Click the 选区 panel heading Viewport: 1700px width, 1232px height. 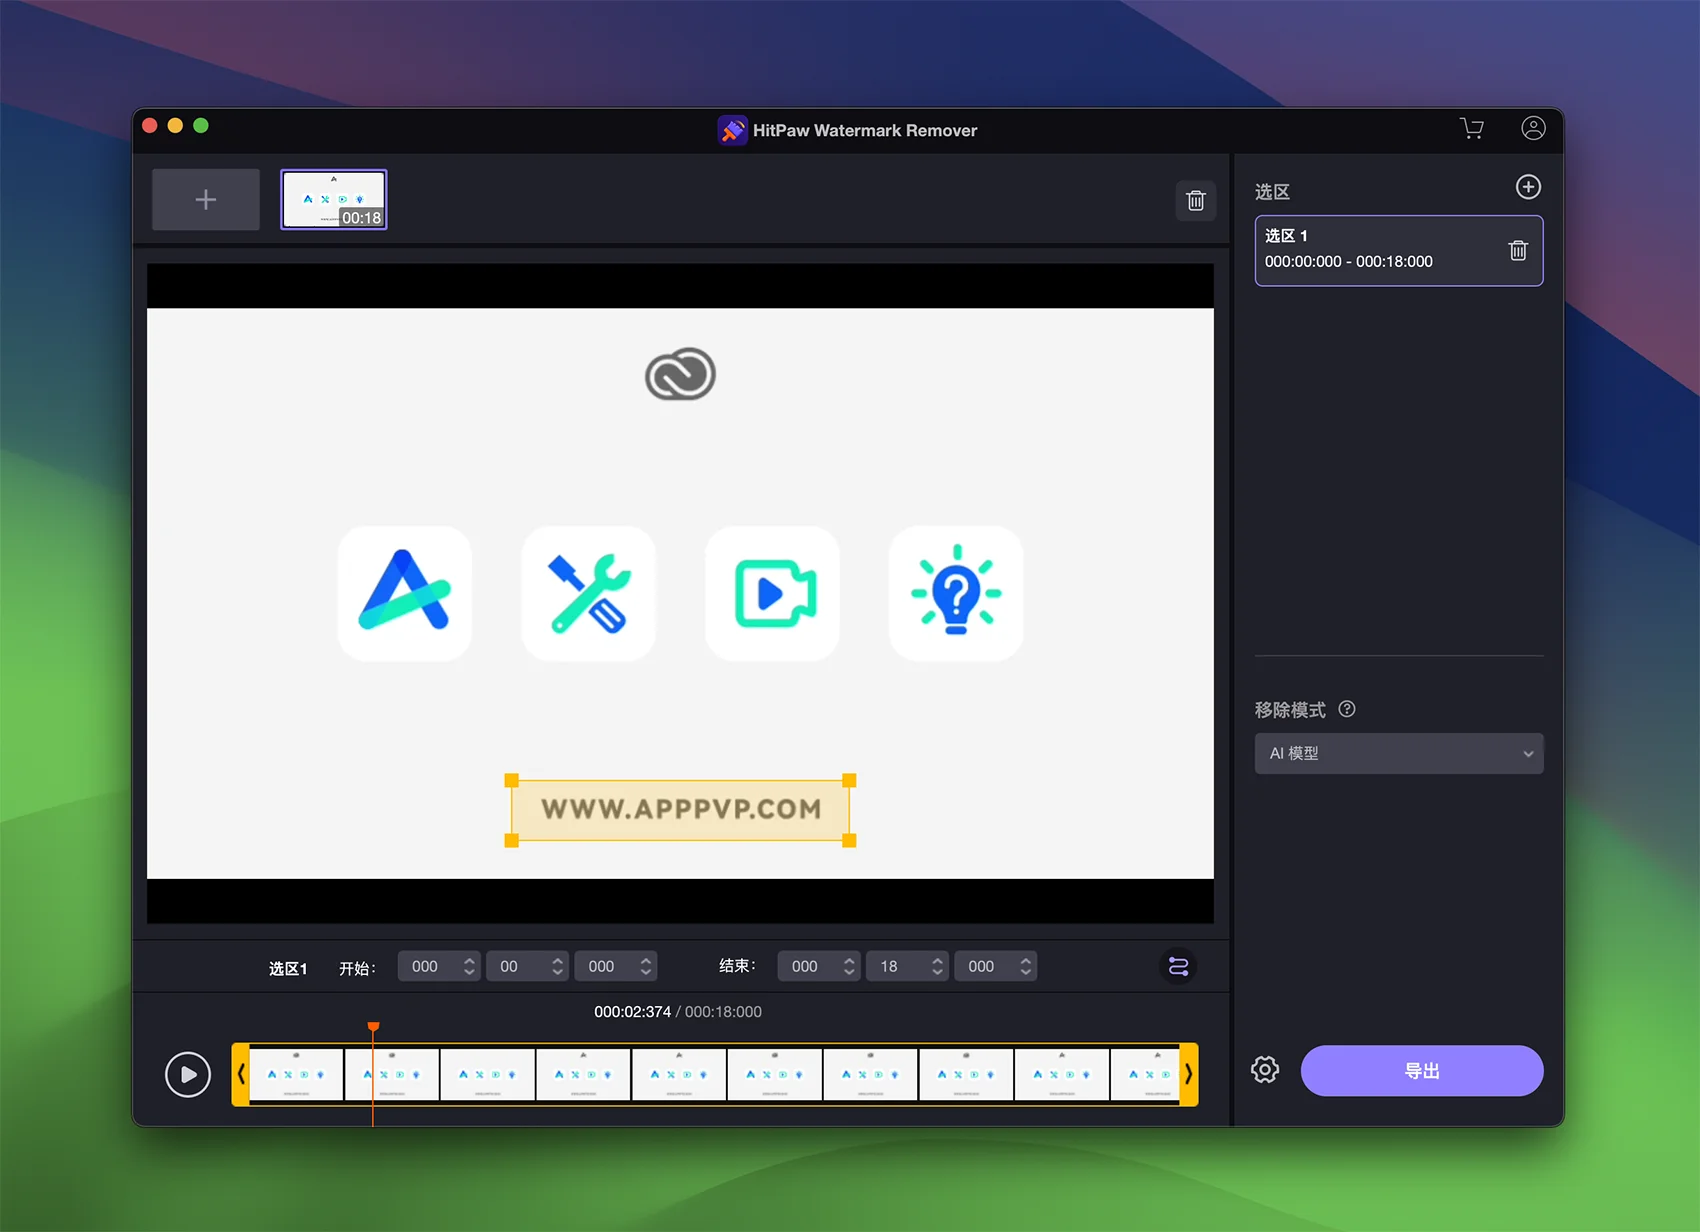tap(1272, 192)
